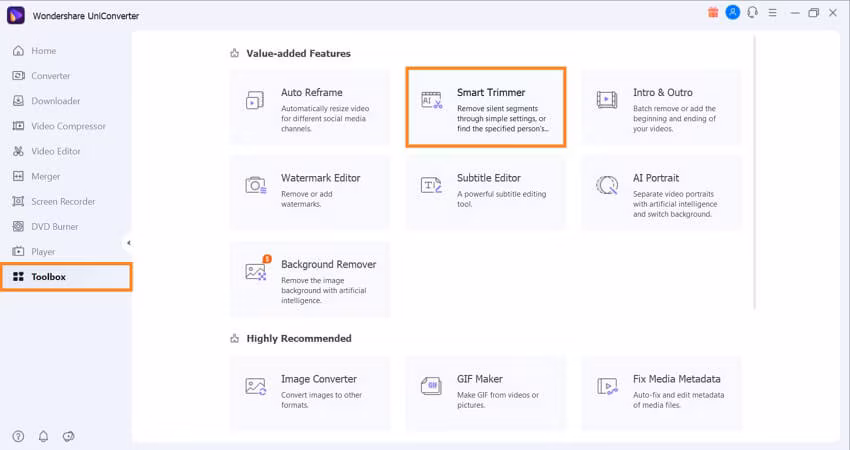Image resolution: width=850 pixels, height=450 pixels.
Task: Launch the Smart Trimmer tool
Action: point(486,107)
